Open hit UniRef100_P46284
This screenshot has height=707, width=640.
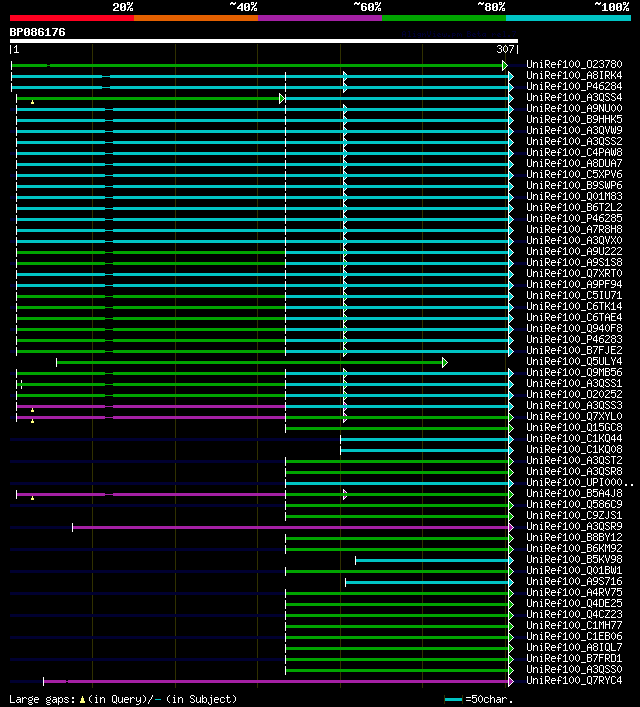point(574,86)
